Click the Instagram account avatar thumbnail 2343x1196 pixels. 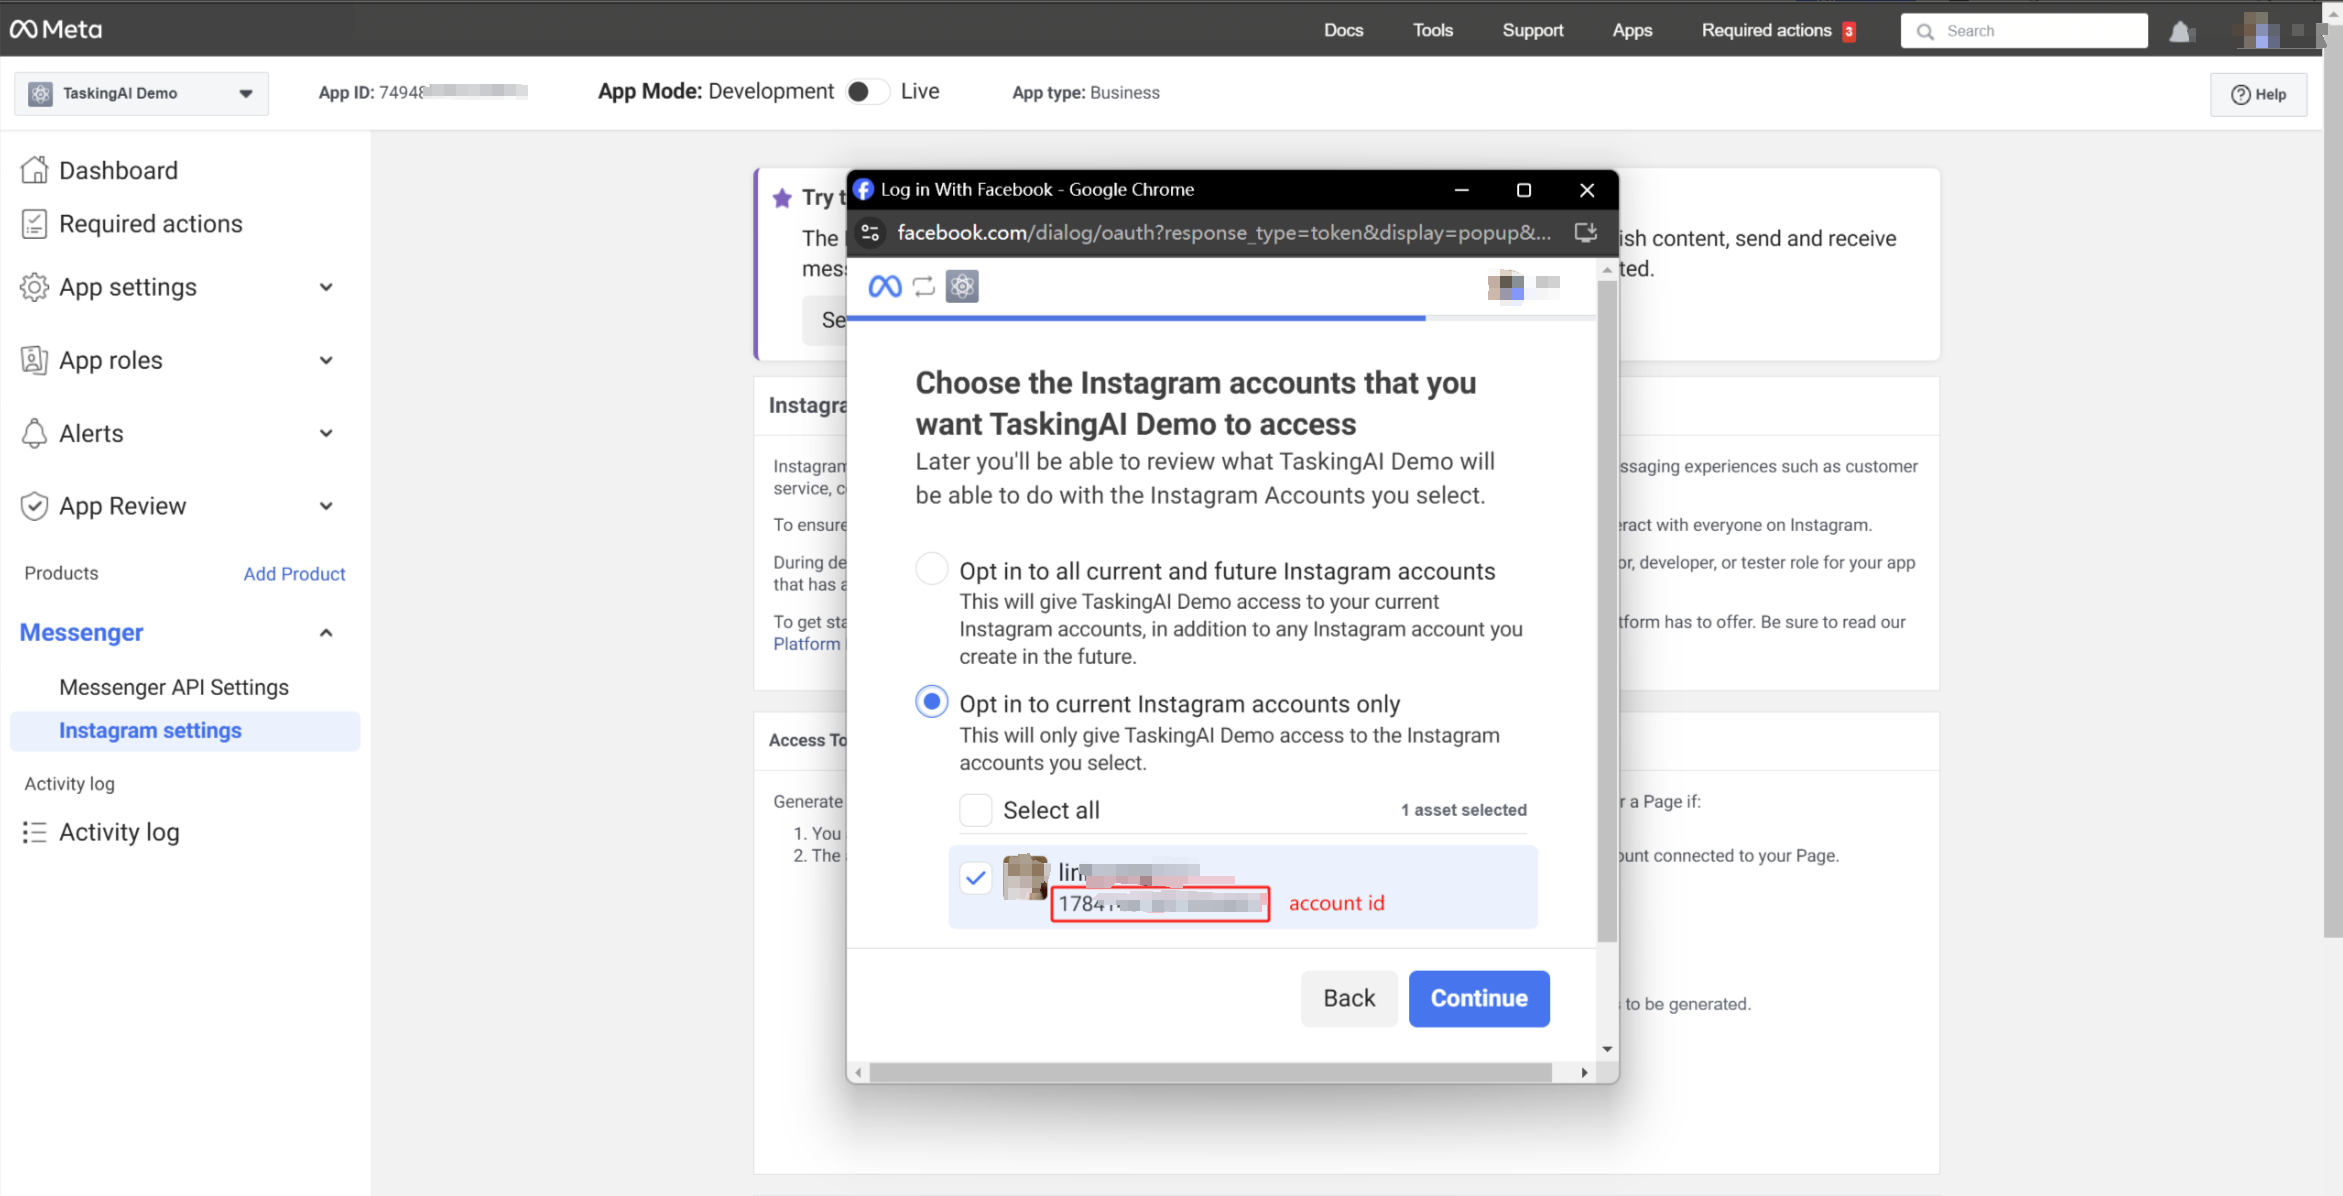coord(1025,877)
